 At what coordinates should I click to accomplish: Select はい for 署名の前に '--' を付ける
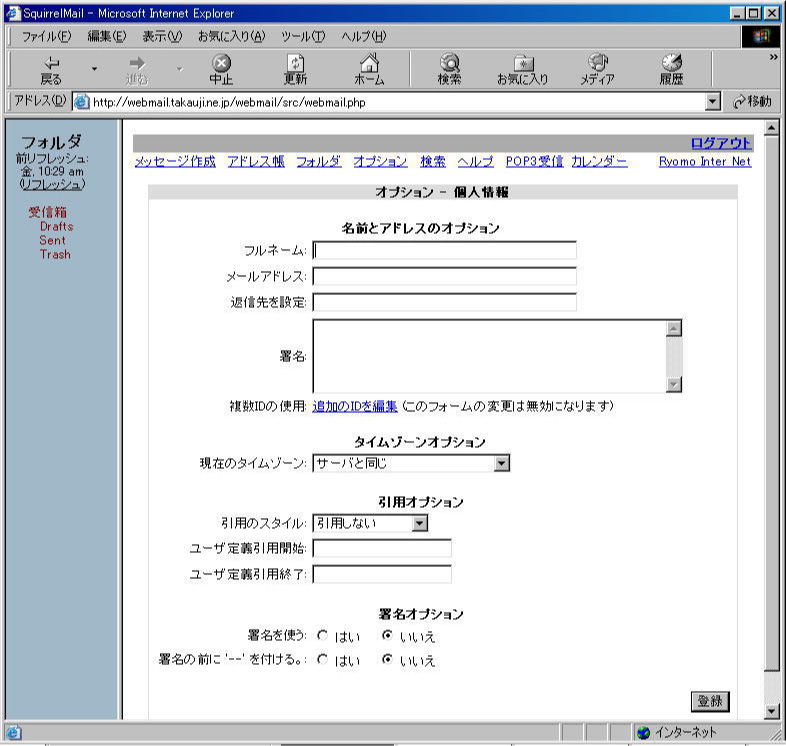(322, 659)
